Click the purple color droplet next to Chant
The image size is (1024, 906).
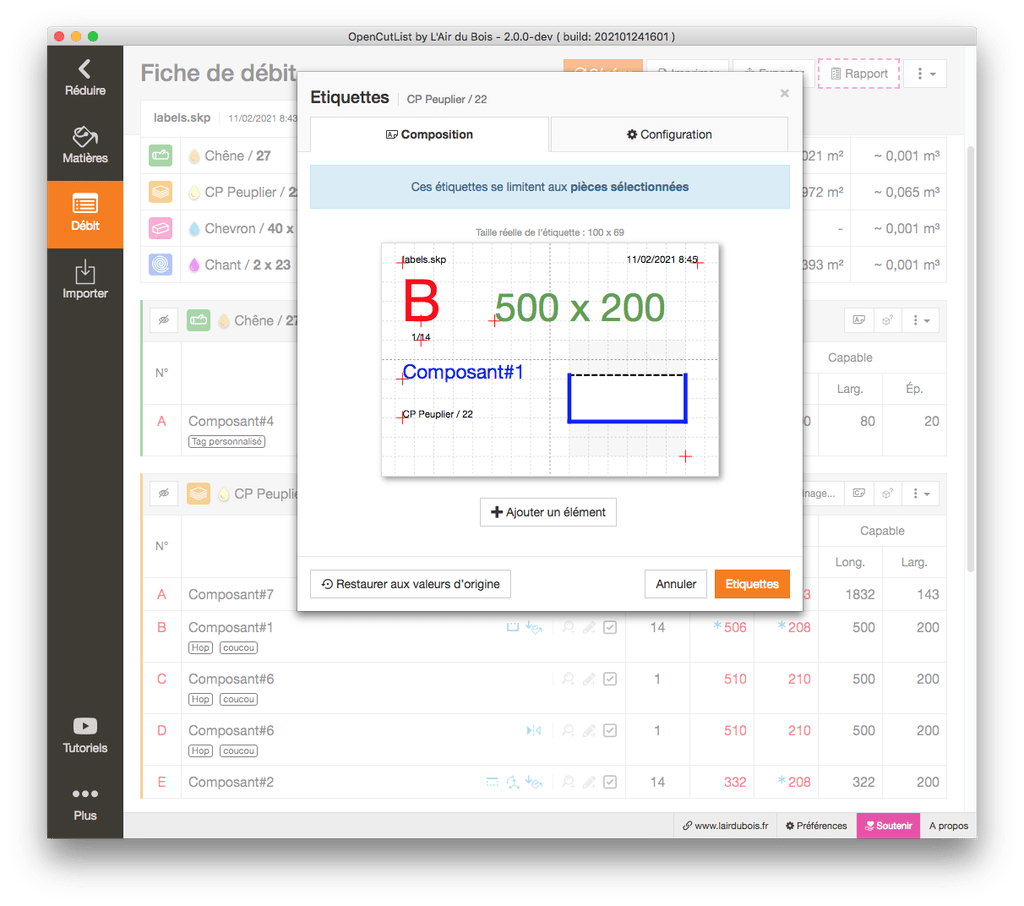194,265
